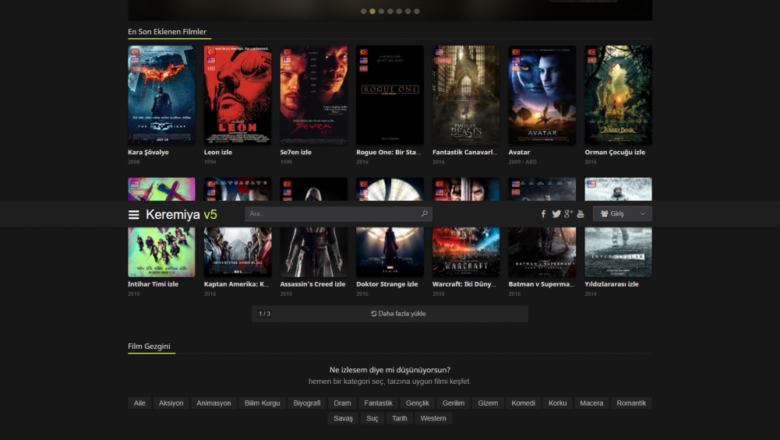Load more films with Daha fazla yükle
This screenshot has height=440, width=780.
click(398, 313)
